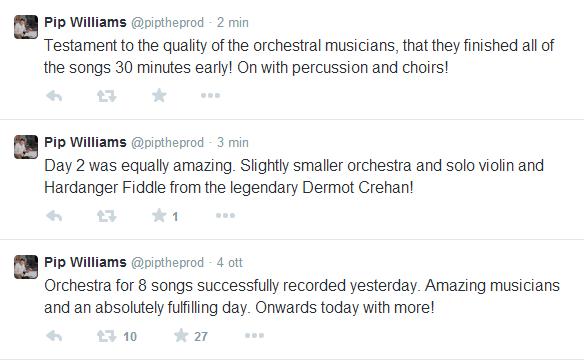The image size is (584, 361).
Task: Retweet the 30 minutes early tweet
Action: click(x=107, y=96)
